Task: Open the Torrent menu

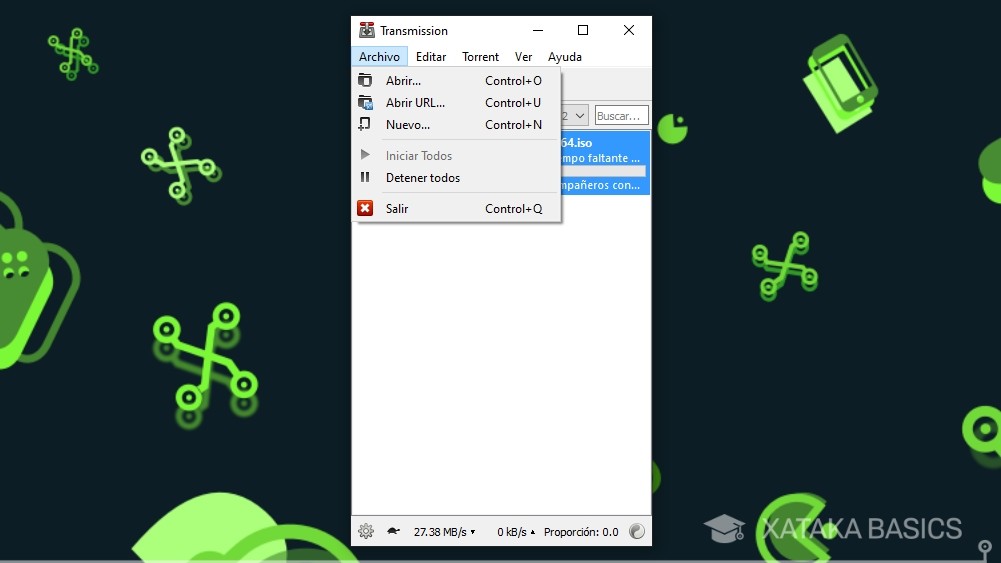Action: tap(480, 57)
